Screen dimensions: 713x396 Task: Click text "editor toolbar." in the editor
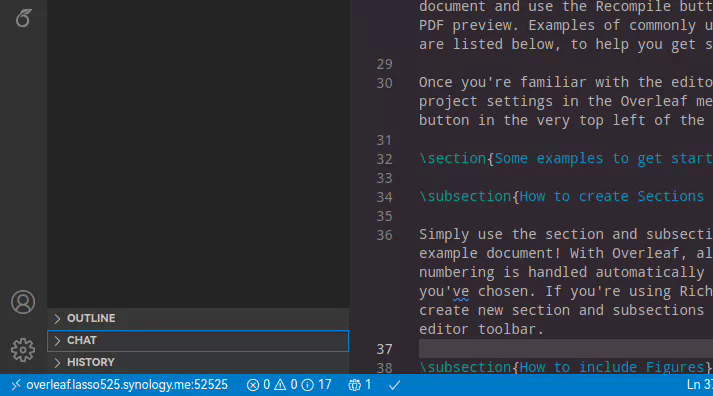(x=481, y=329)
